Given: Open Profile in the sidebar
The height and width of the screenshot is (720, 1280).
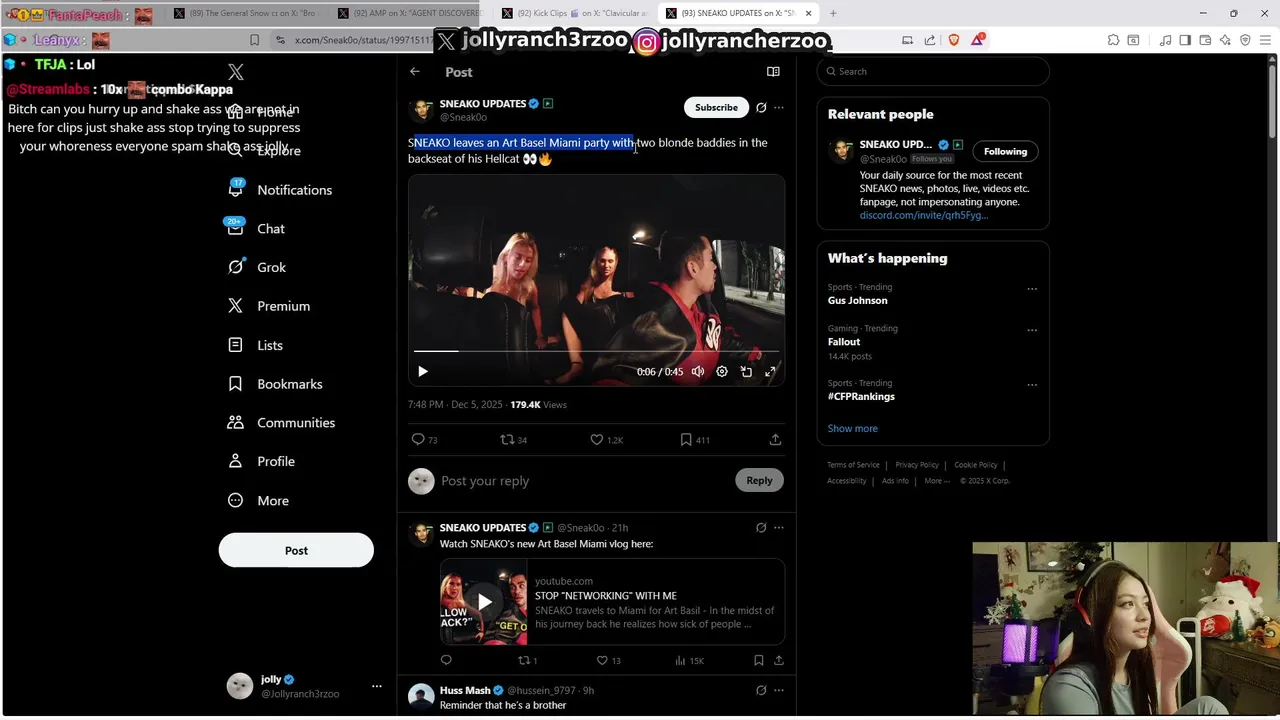Looking at the screenshot, I should point(261,462).
